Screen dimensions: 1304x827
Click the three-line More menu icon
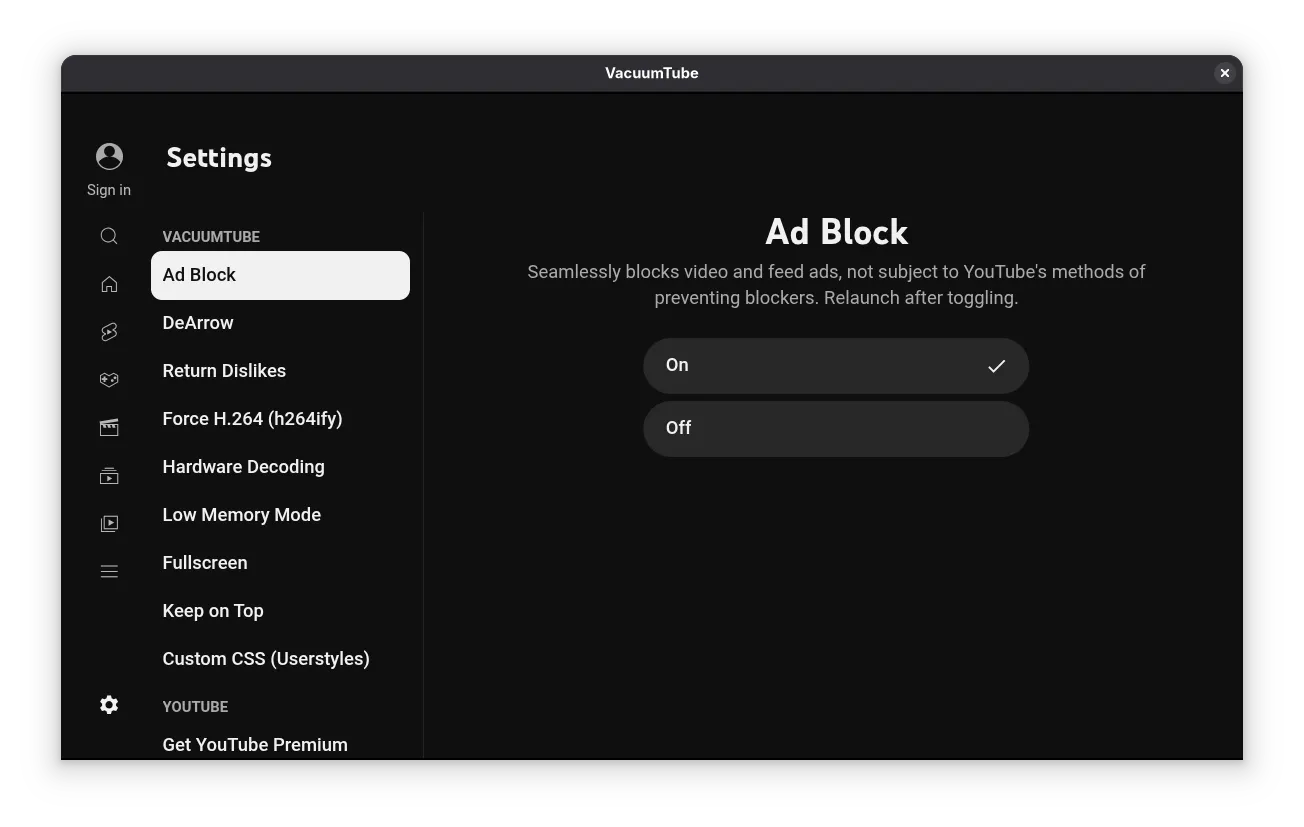tap(109, 571)
